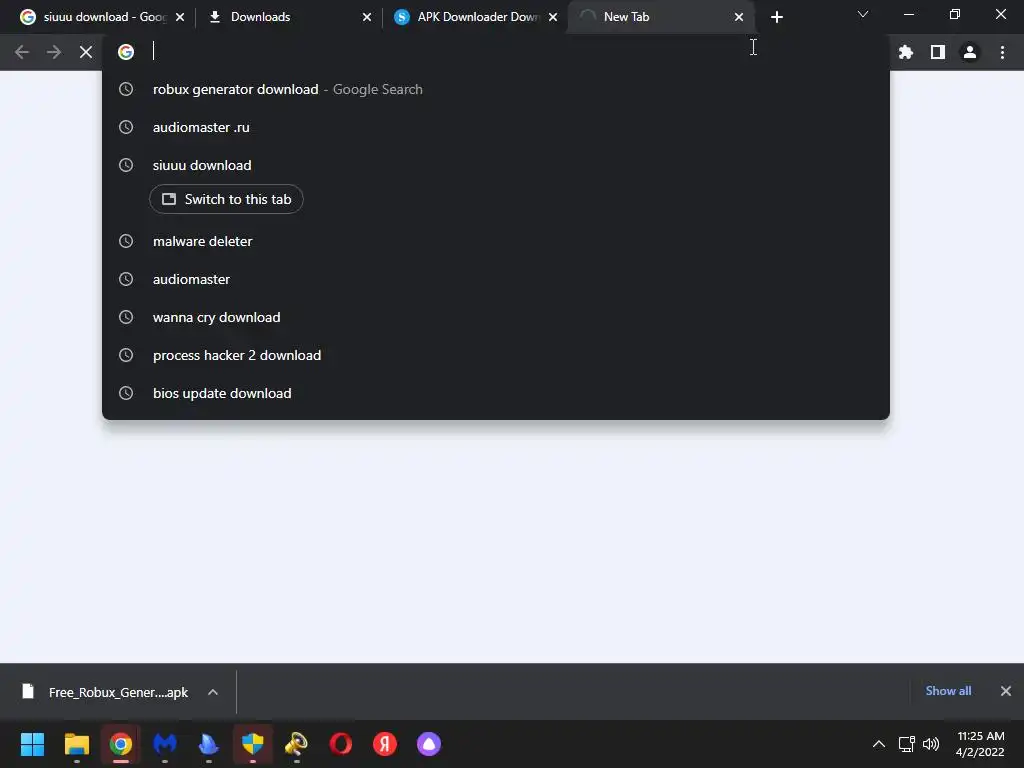The image size is (1024, 768).
Task: Select suggestion siuuu download
Action: coord(496,165)
